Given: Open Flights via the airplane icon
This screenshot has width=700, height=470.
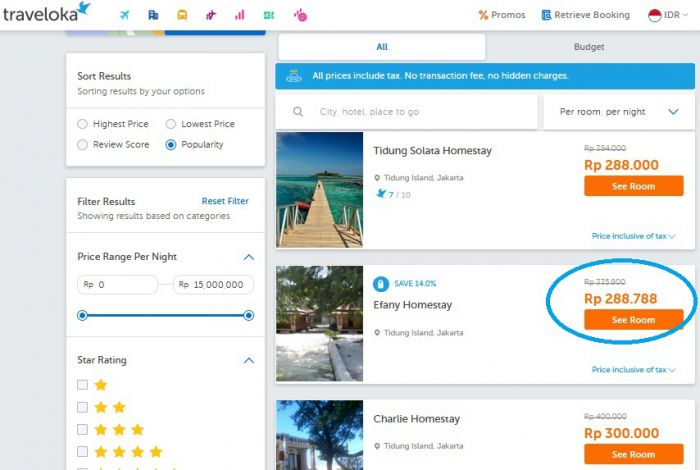Looking at the screenshot, I should click(x=125, y=15).
